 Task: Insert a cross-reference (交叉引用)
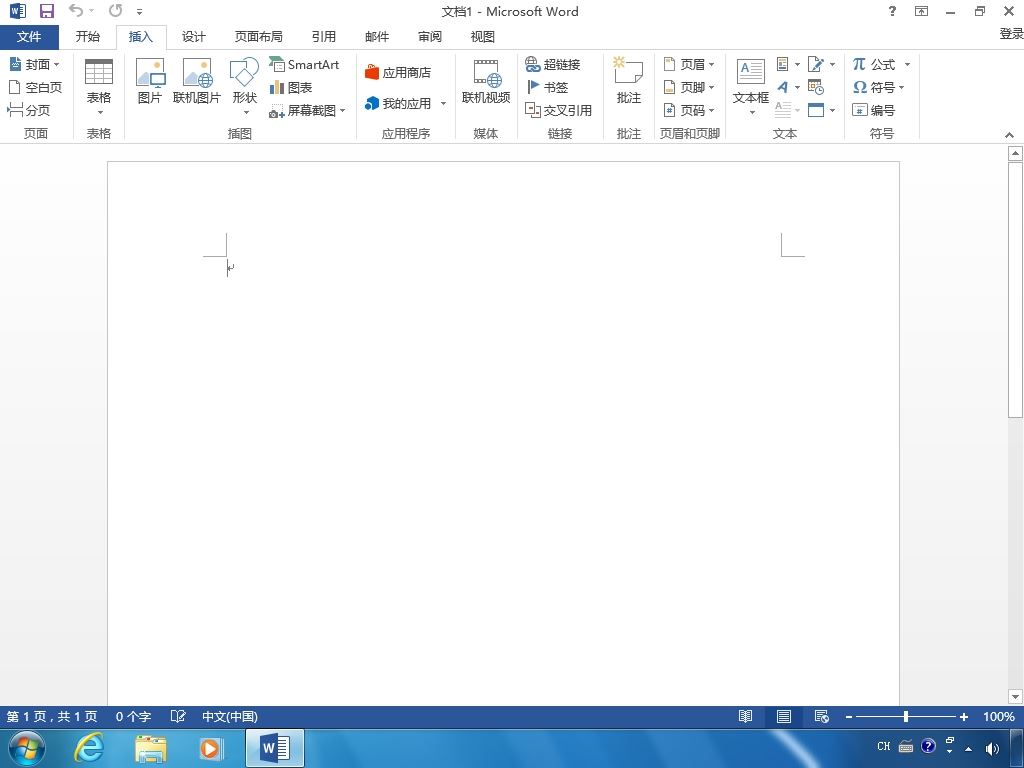tap(558, 110)
